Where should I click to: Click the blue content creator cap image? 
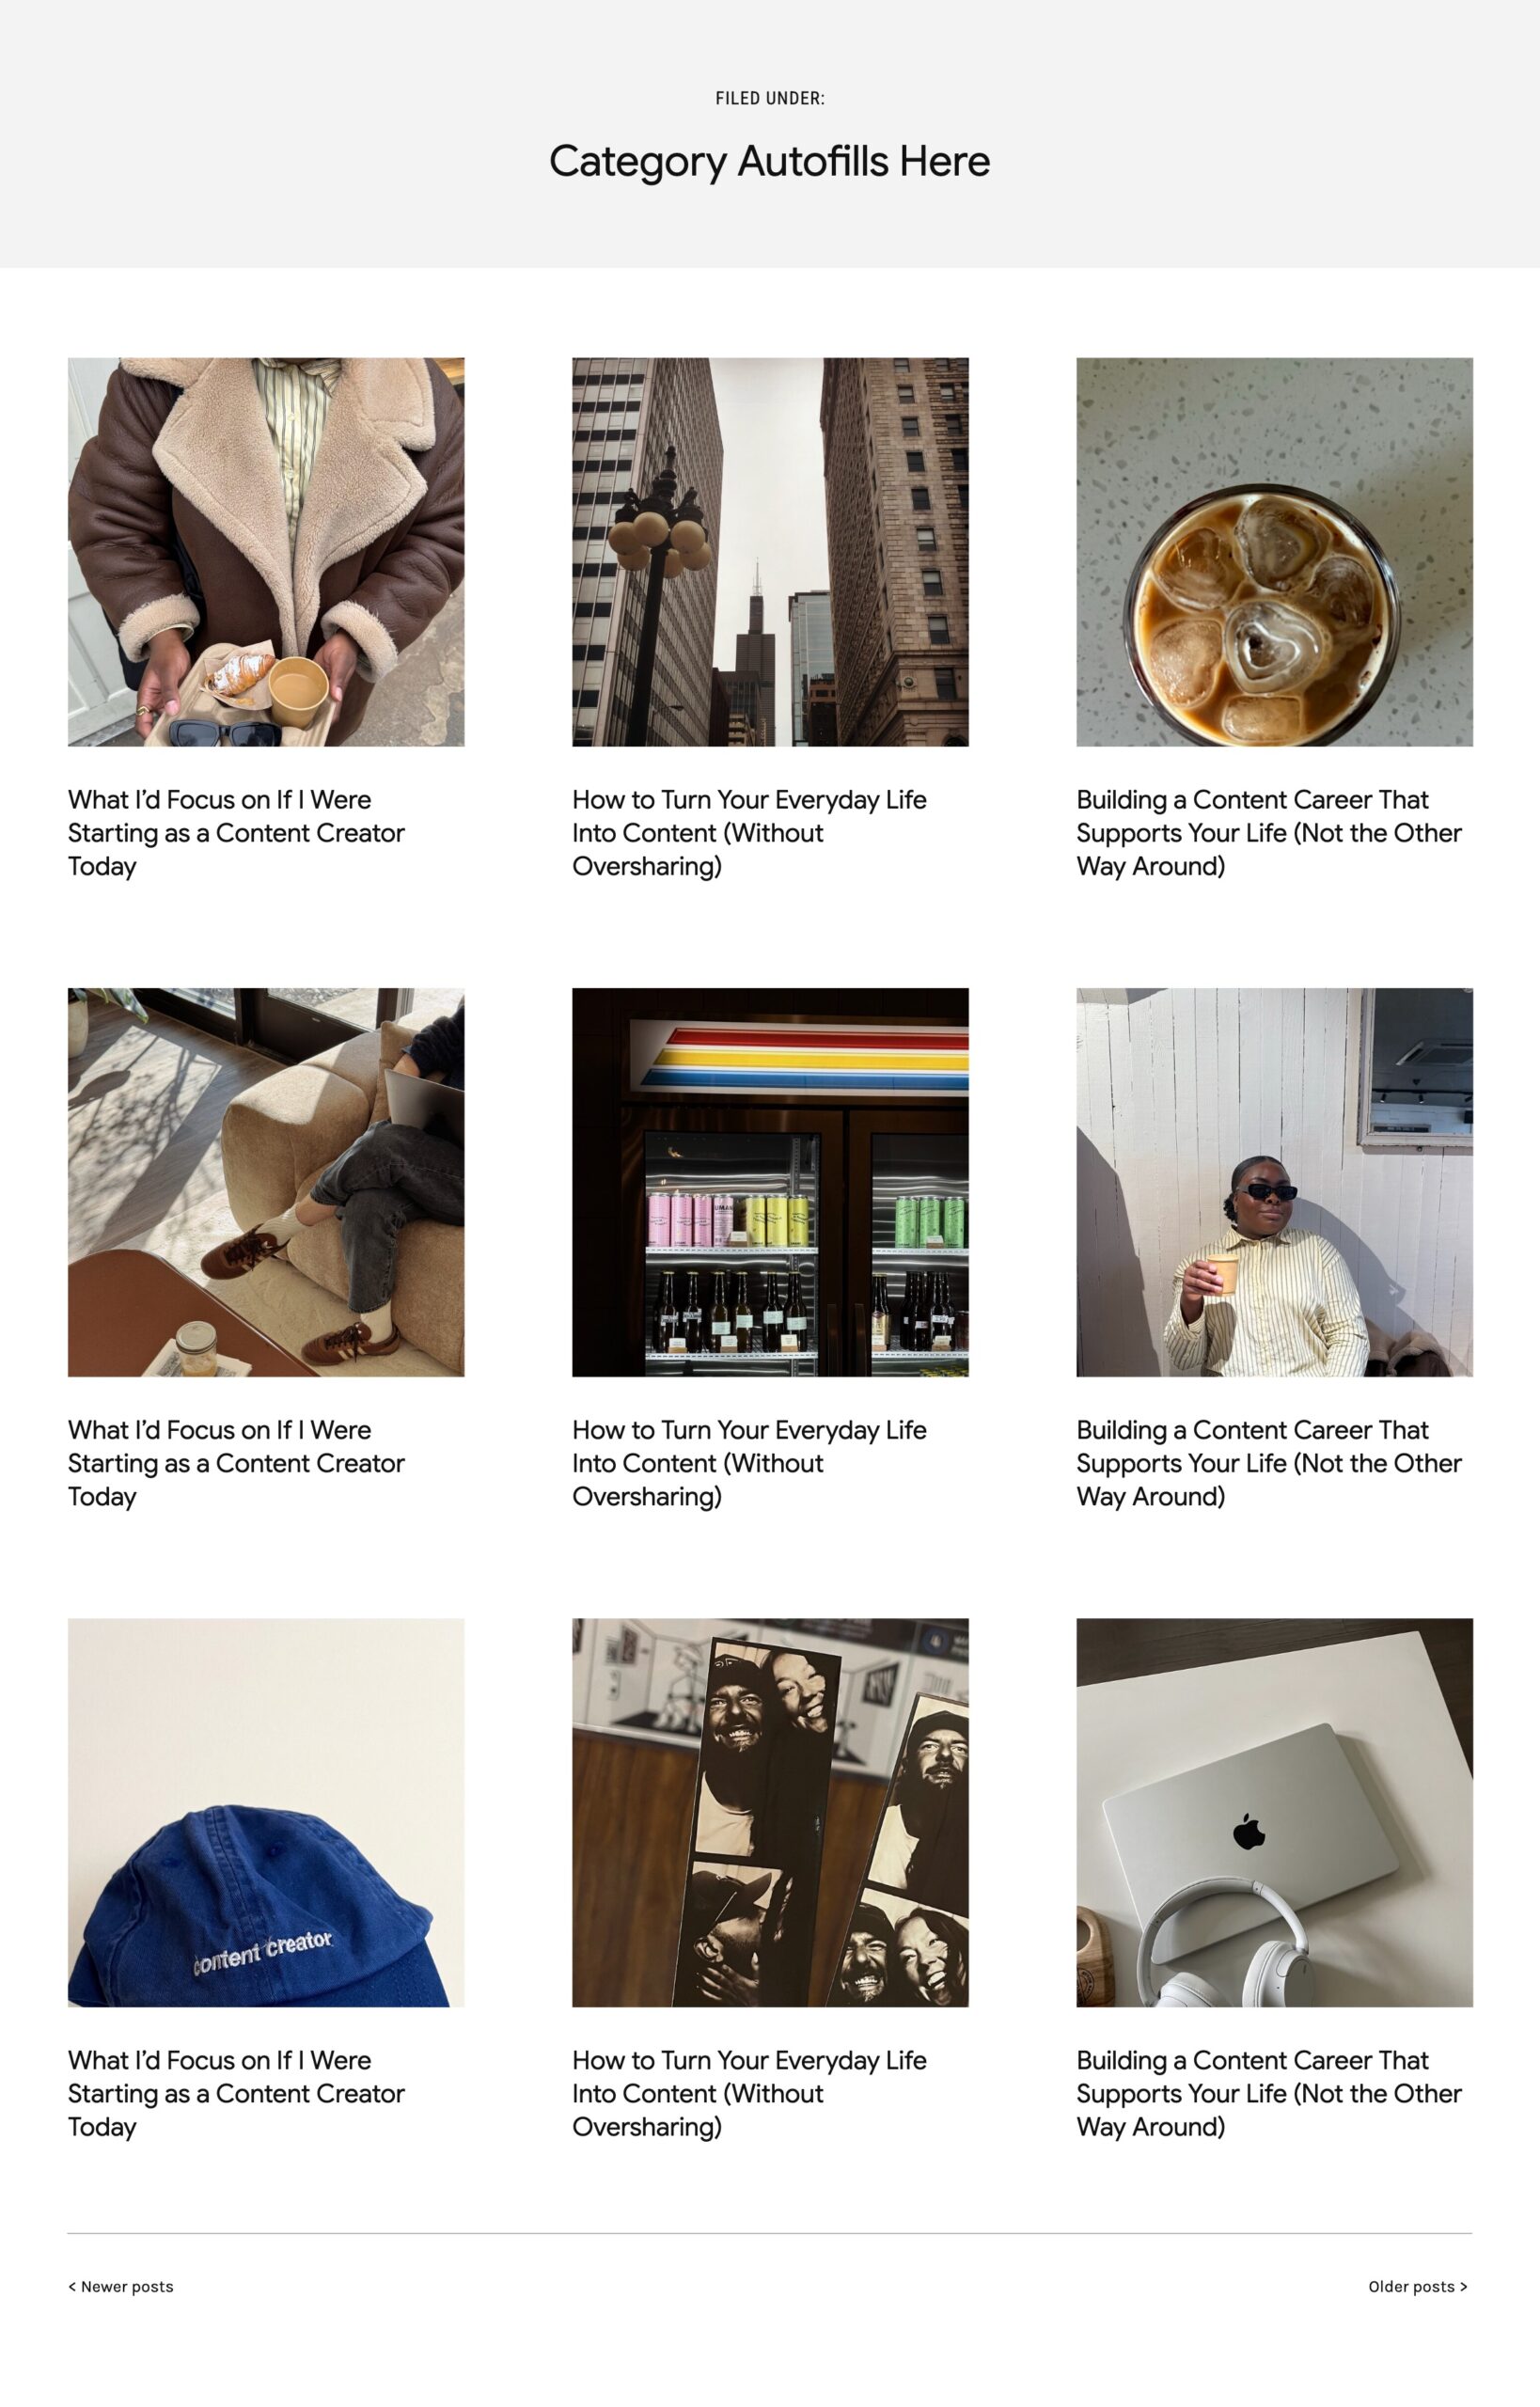pyautogui.click(x=266, y=1812)
